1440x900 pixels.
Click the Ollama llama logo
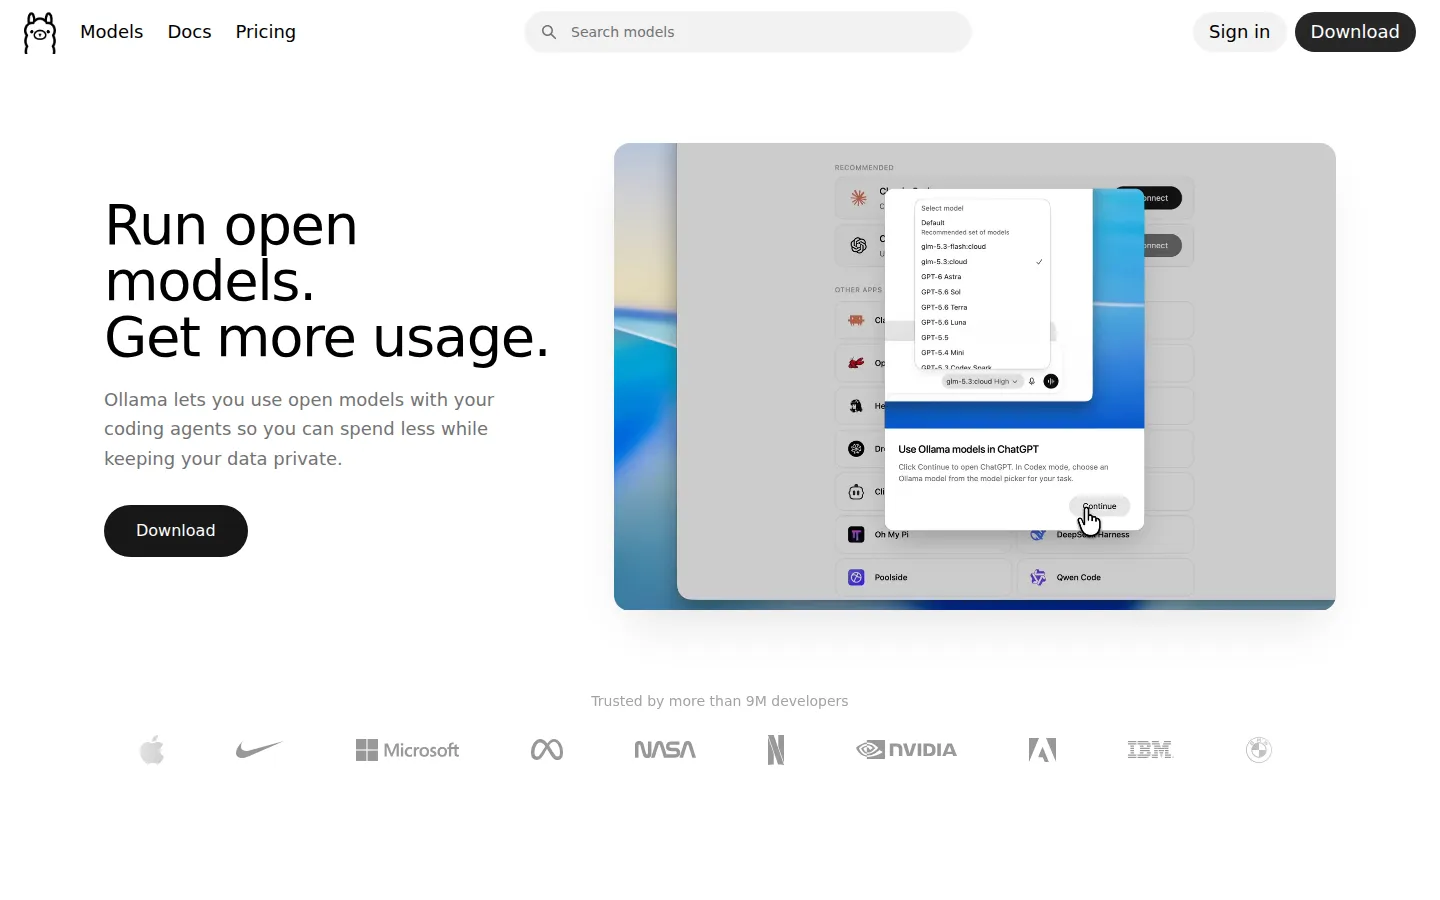[40, 32]
